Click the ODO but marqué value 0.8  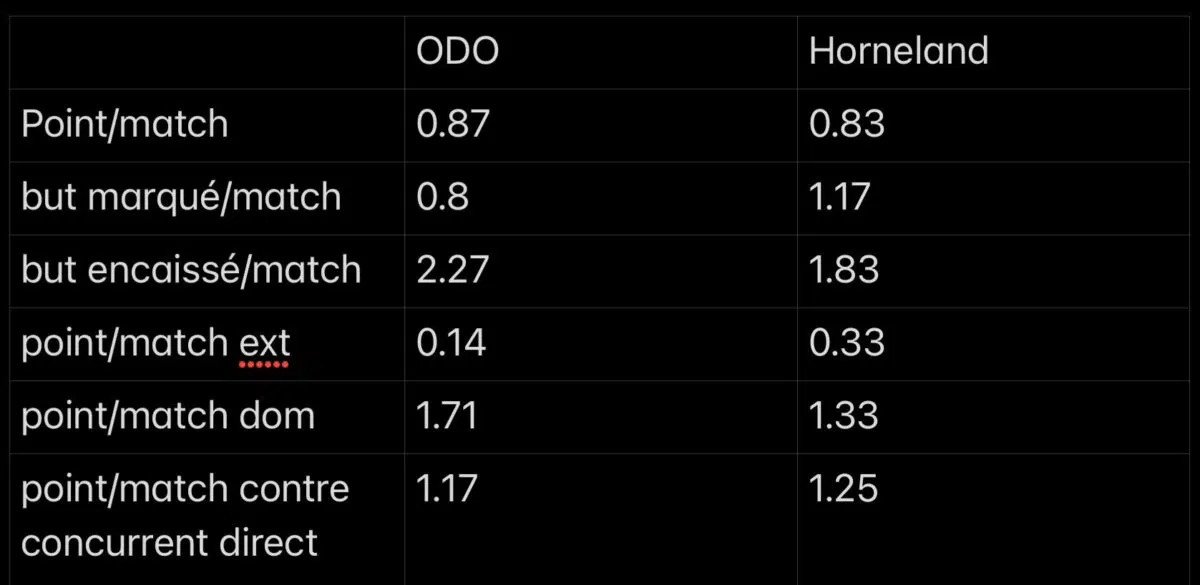pos(442,197)
